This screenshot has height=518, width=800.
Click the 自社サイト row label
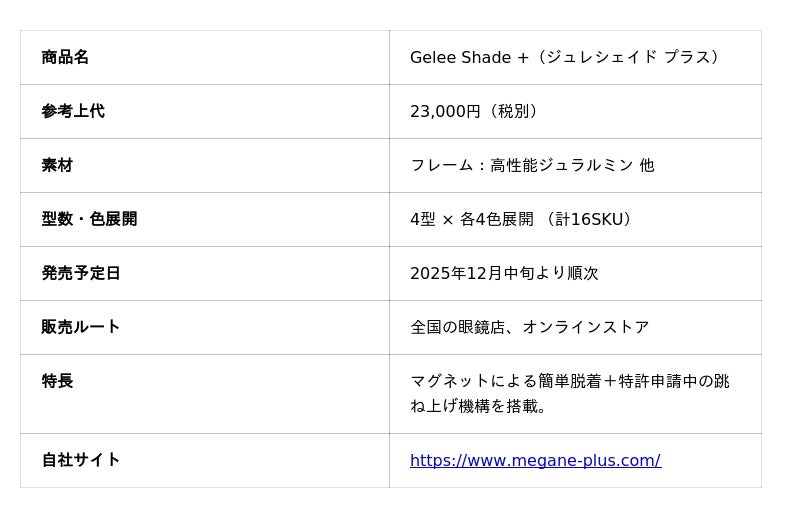coord(81,460)
